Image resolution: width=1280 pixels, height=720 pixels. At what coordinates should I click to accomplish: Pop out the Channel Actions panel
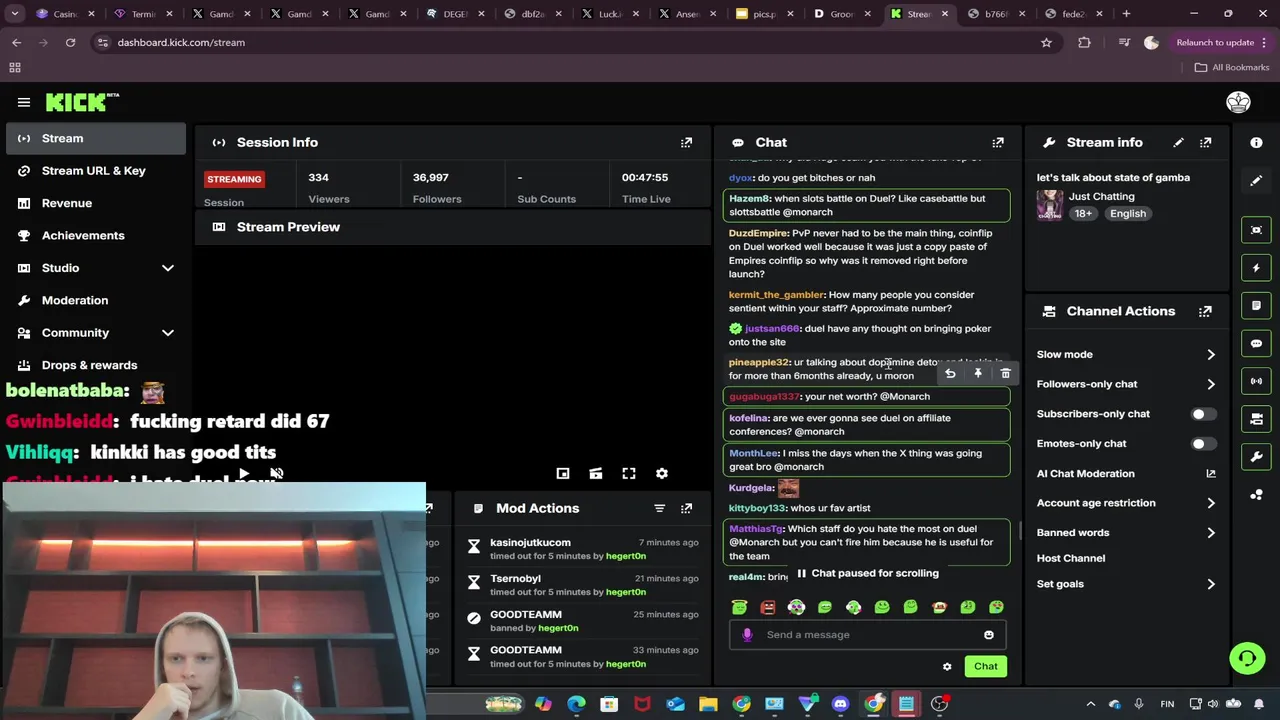1206,311
